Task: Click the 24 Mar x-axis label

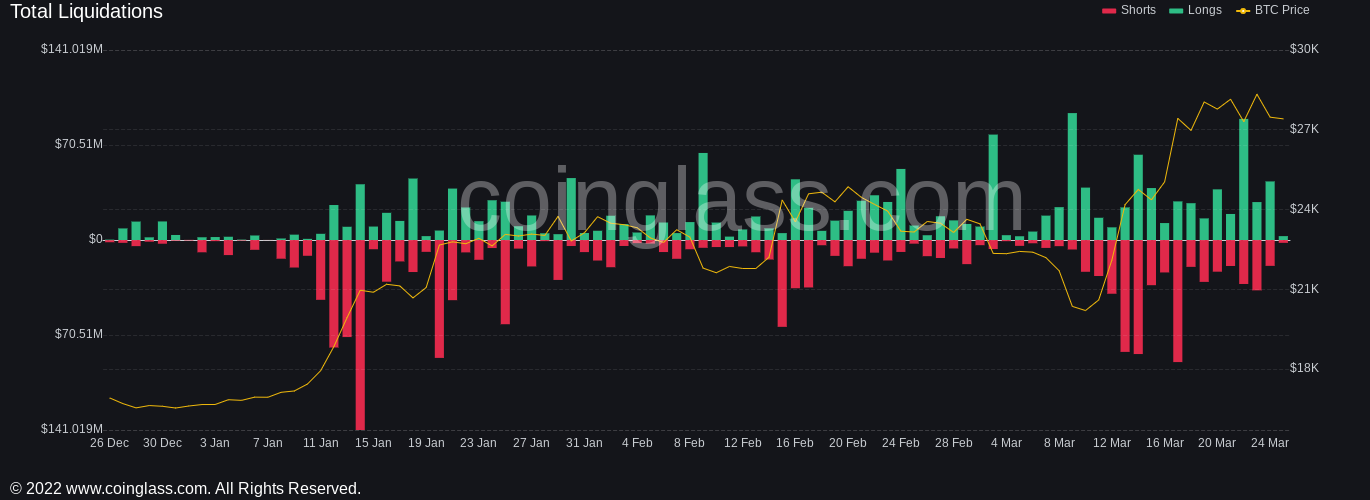Action: (x=1270, y=443)
